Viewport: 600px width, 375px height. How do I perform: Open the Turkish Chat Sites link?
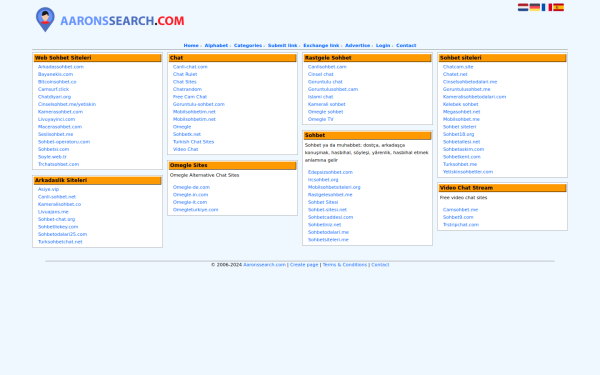(x=193, y=142)
